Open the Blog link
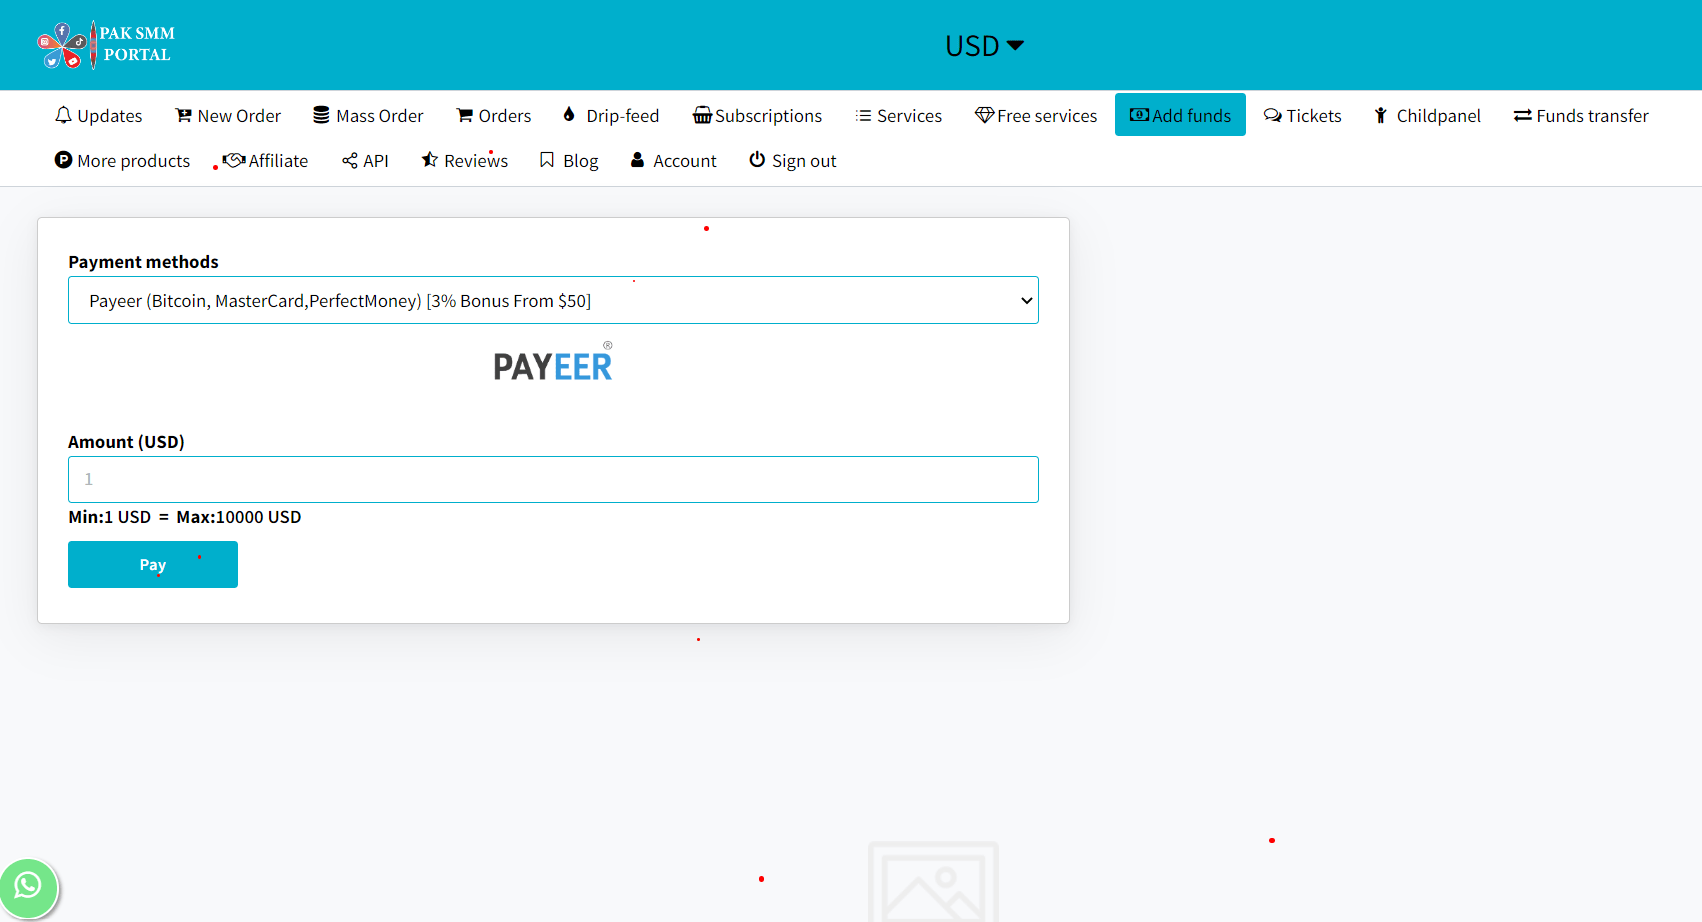The image size is (1702, 922). [x=569, y=161]
